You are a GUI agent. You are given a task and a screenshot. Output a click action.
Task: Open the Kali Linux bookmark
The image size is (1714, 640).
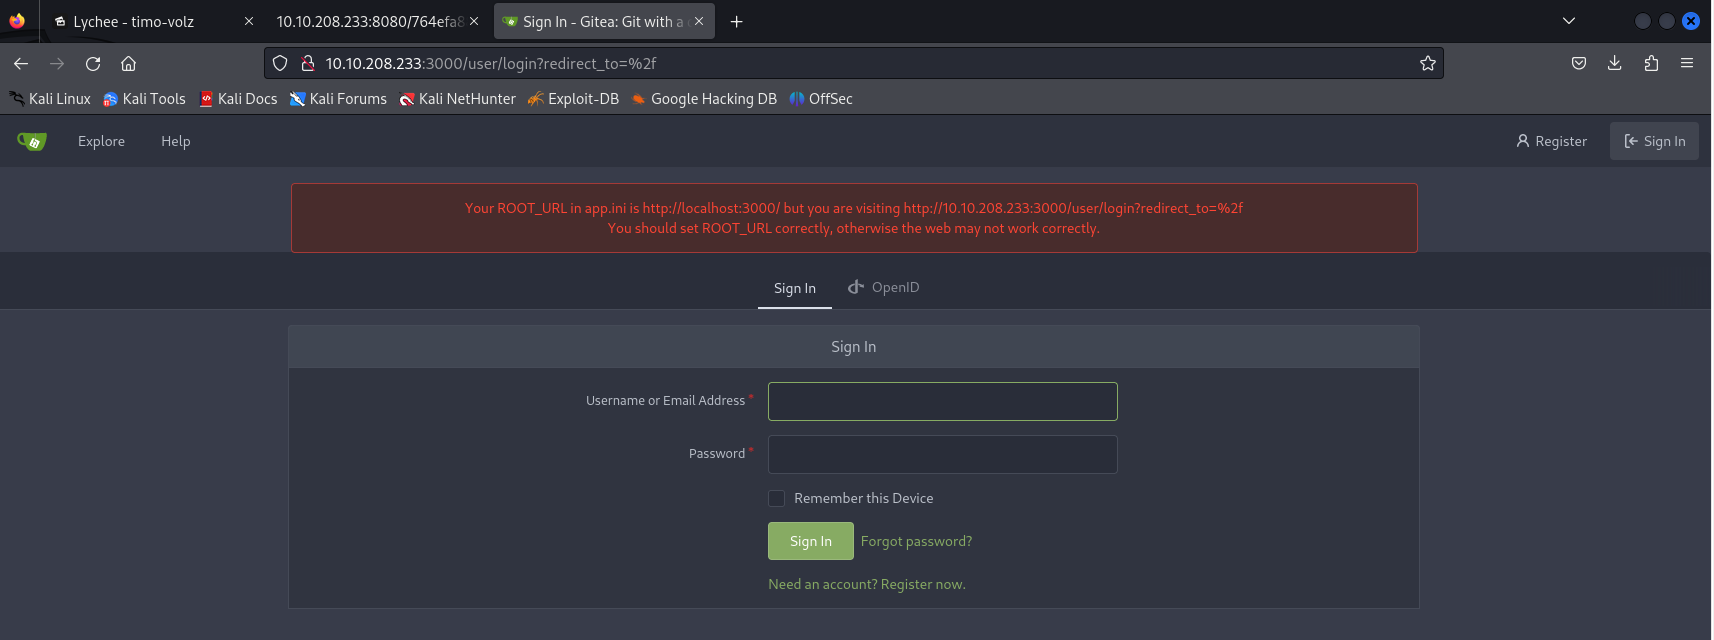pos(50,98)
